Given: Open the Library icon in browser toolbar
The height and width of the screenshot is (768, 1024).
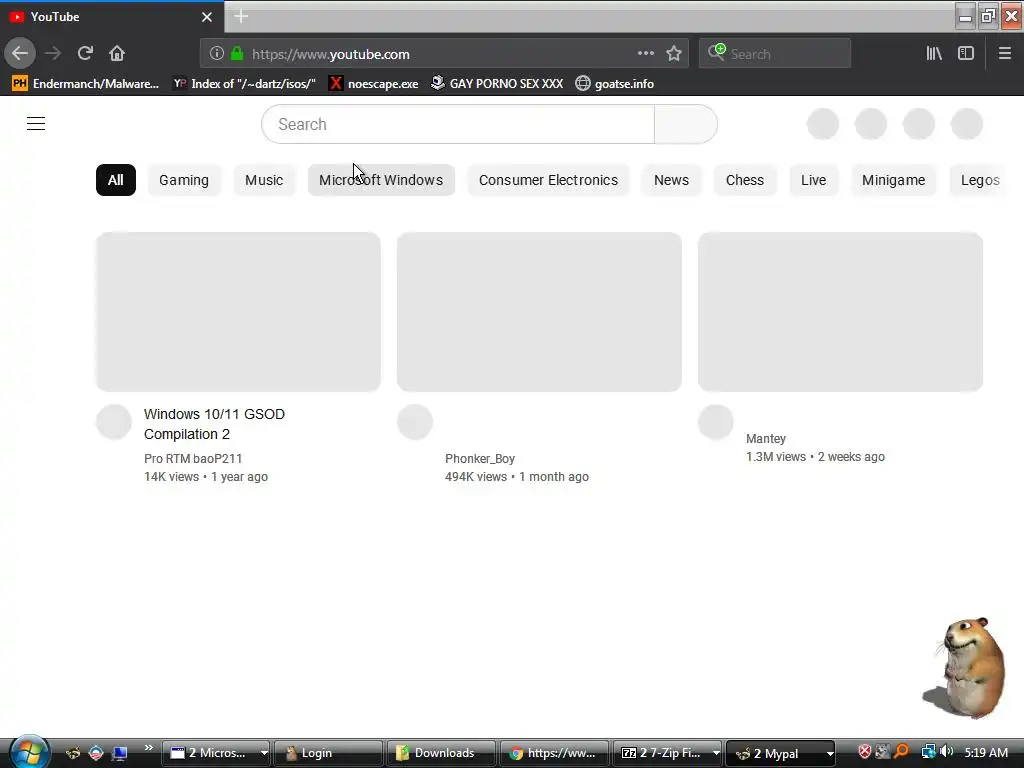Looking at the screenshot, I should click(x=934, y=54).
